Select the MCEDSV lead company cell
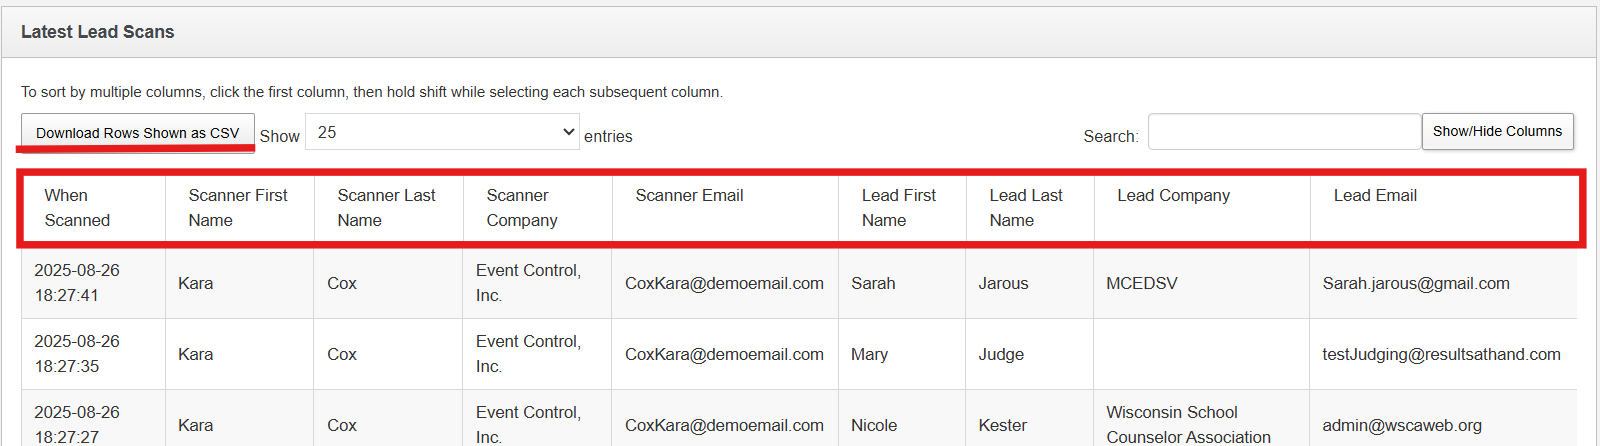Image resolution: width=1600 pixels, height=446 pixels. coord(1142,283)
